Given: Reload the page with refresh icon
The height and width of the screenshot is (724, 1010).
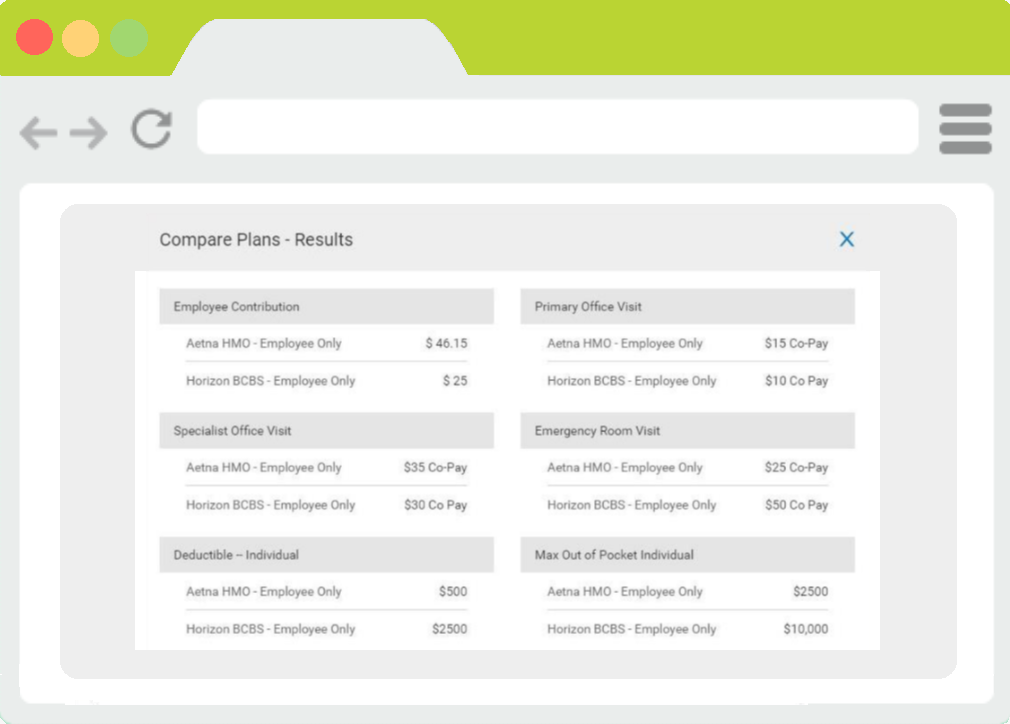Looking at the screenshot, I should click(x=152, y=129).
